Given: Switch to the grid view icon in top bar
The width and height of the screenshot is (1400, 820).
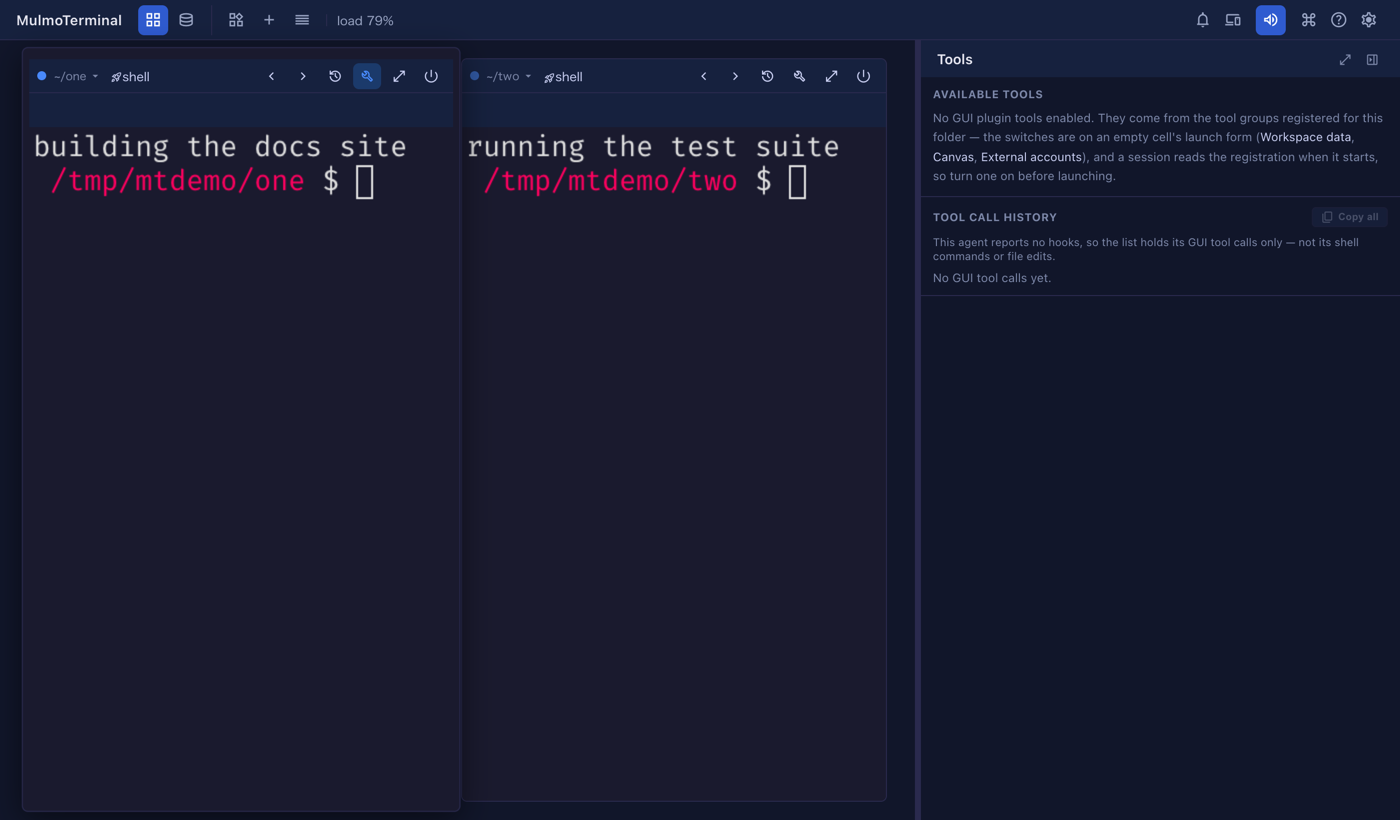Looking at the screenshot, I should (x=153, y=20).
